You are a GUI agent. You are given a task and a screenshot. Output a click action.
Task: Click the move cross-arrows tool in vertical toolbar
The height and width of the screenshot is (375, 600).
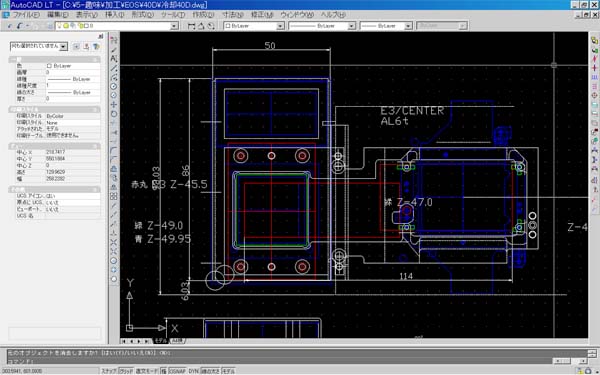click(114, 104)
